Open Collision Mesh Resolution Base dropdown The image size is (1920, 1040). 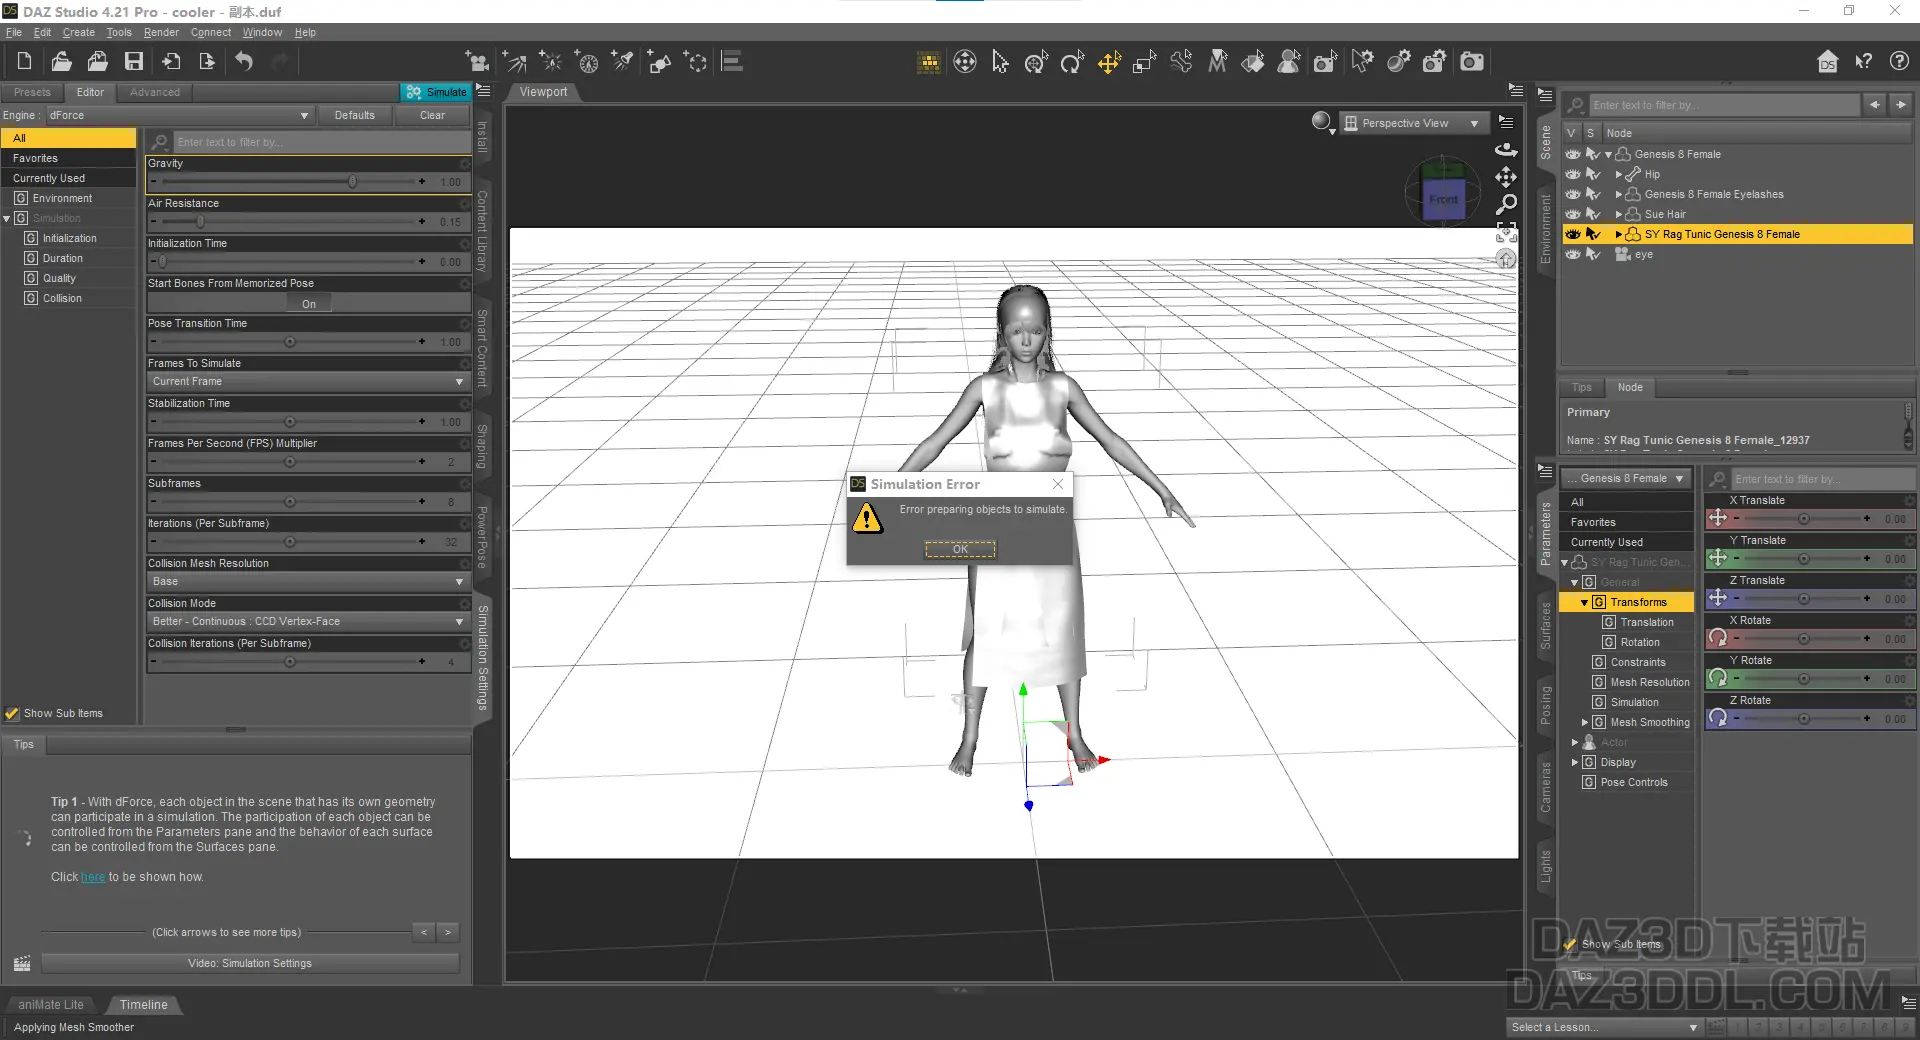point(308,581)
